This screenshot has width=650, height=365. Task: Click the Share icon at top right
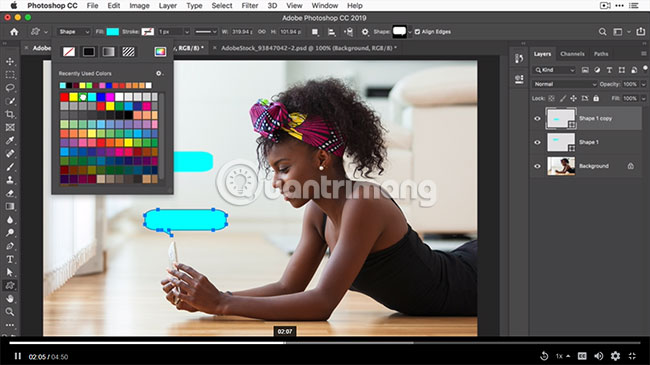(641, 32)
